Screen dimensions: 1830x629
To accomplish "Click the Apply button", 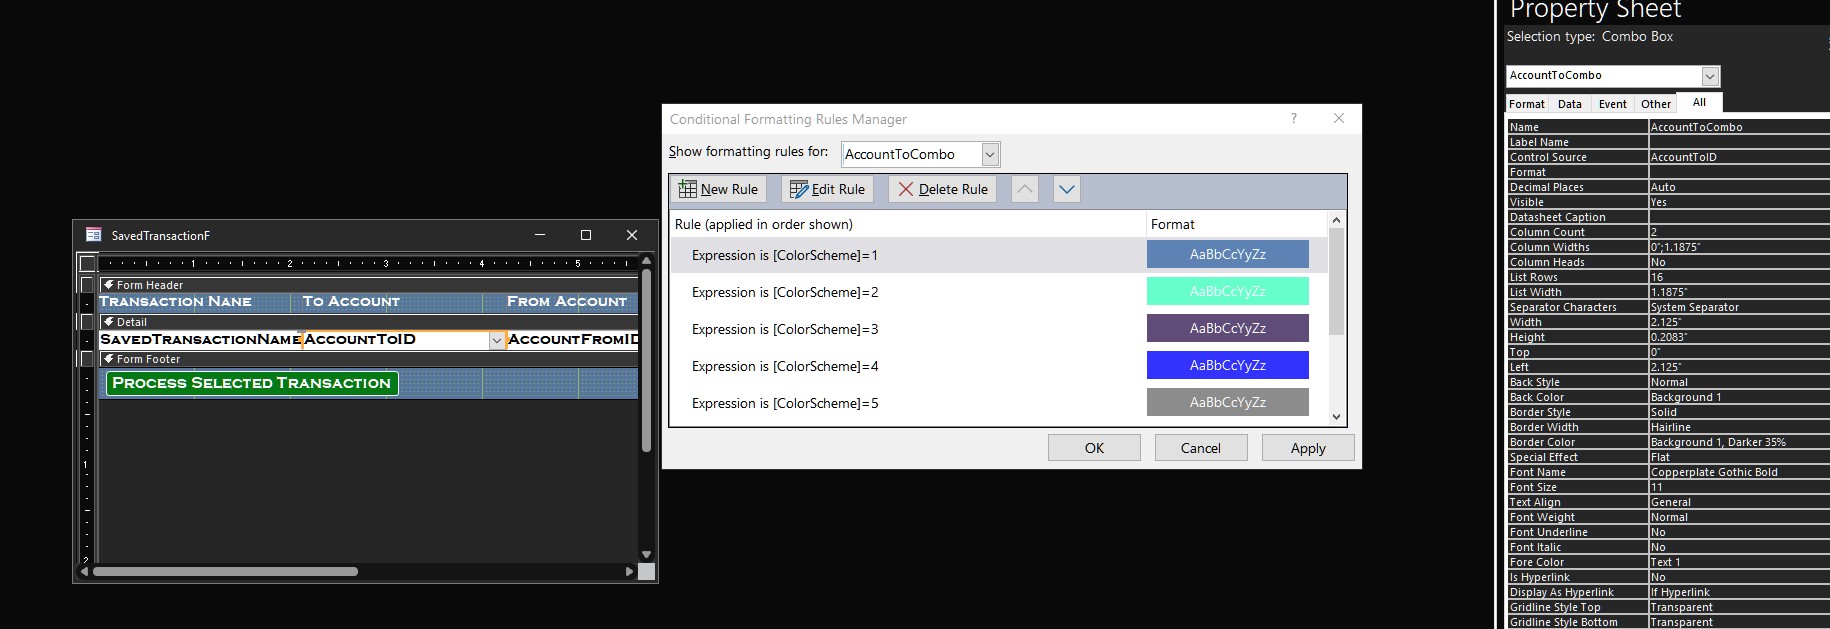I will click(1307, 448).
